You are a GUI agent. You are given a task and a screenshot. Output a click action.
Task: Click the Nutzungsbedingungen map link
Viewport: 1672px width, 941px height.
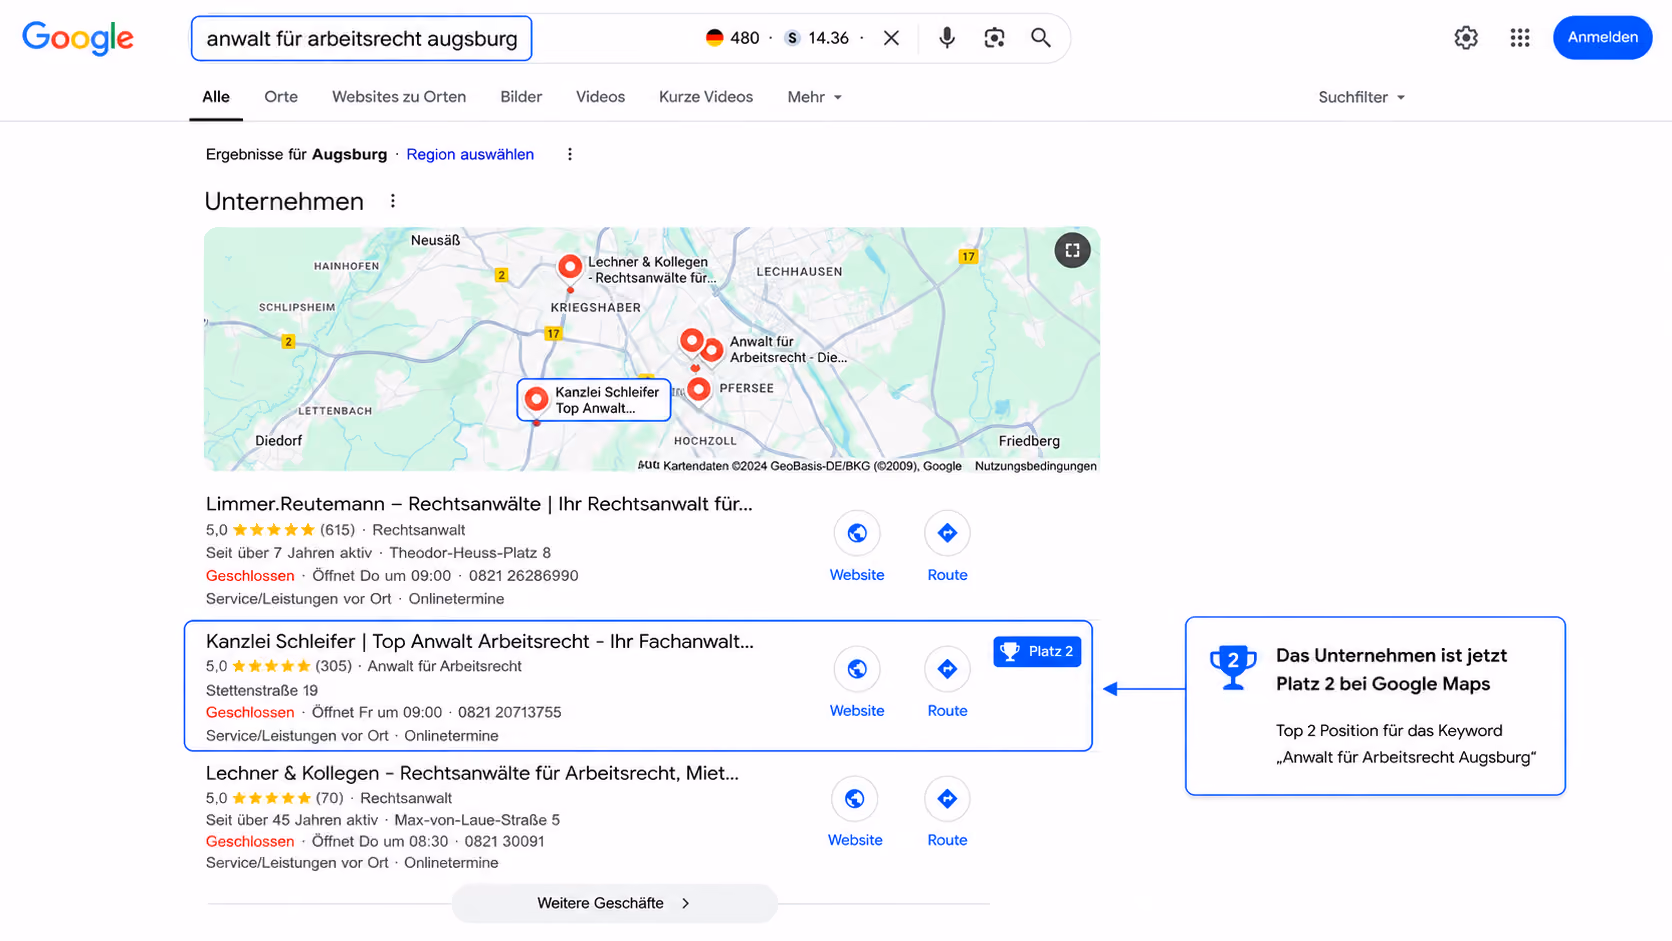(1036, 466)
